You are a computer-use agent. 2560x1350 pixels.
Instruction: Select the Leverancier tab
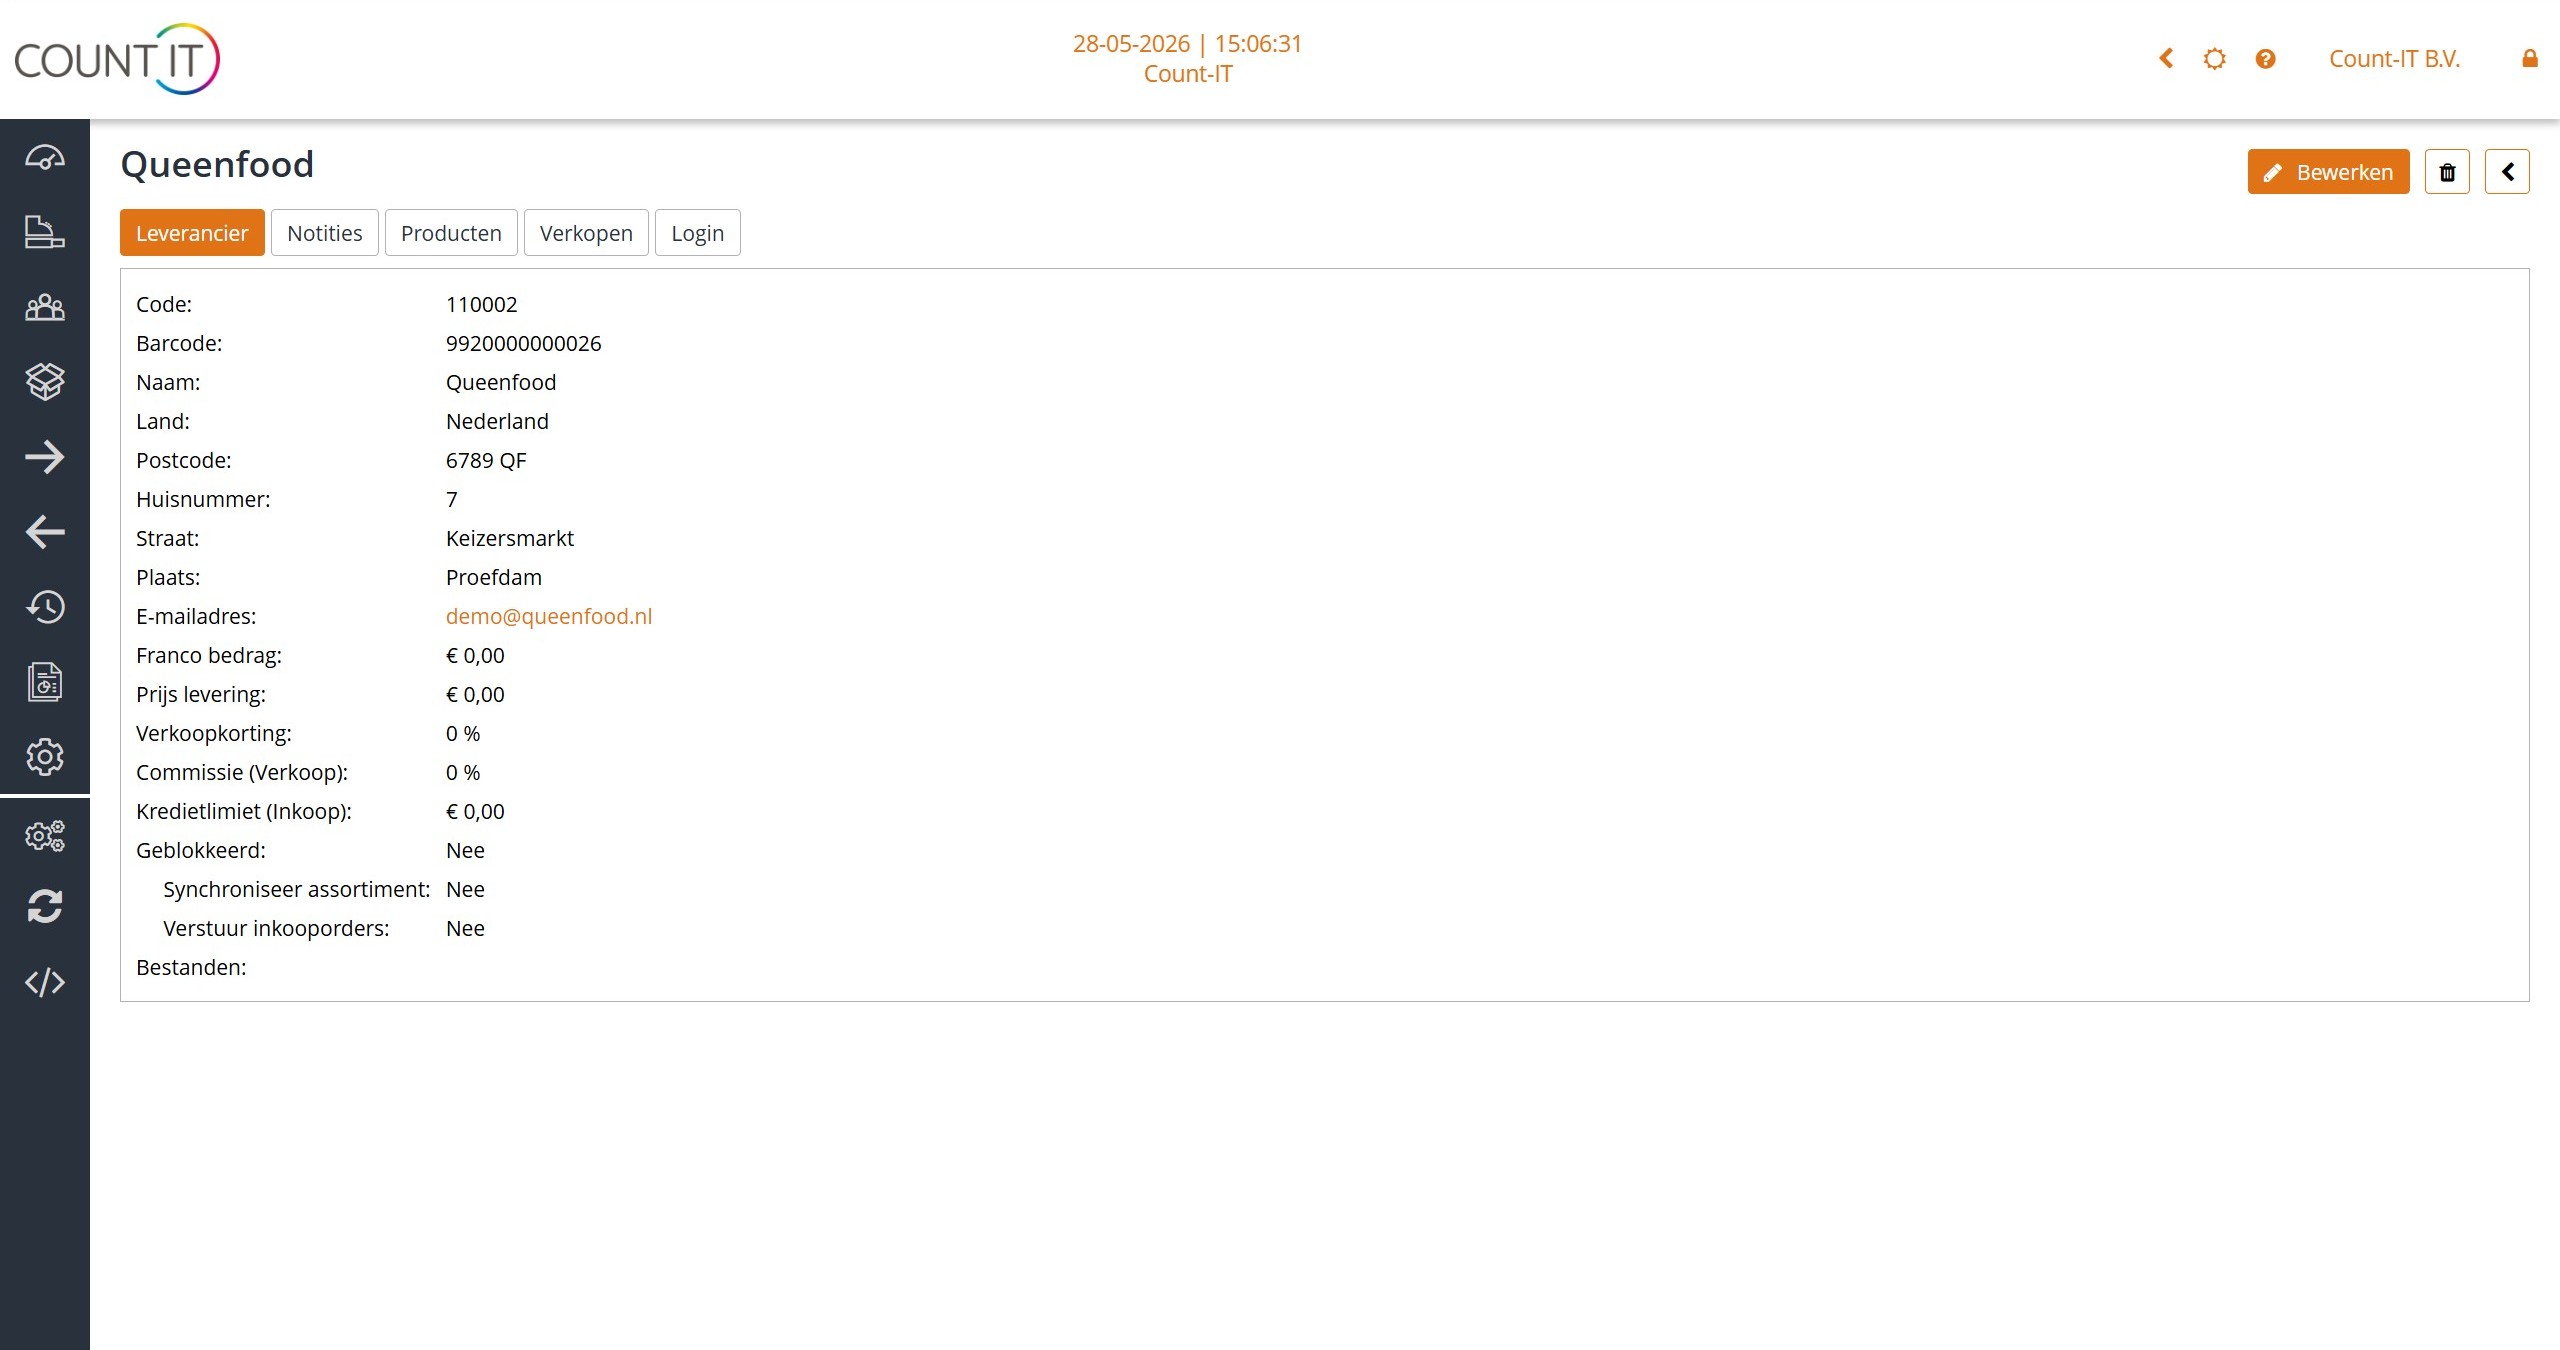point(192,233)
